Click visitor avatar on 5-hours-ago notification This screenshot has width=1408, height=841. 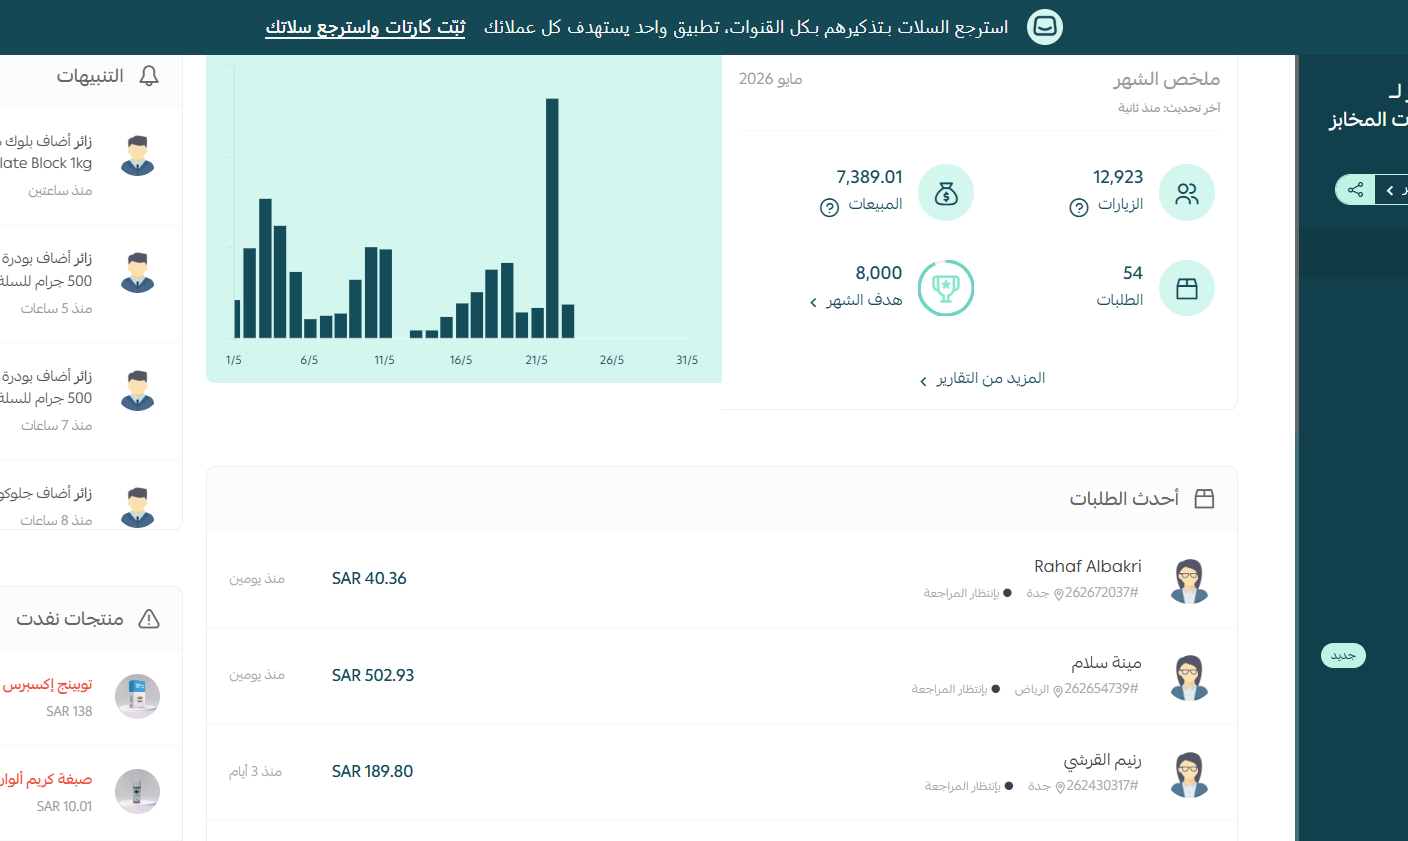137,273
